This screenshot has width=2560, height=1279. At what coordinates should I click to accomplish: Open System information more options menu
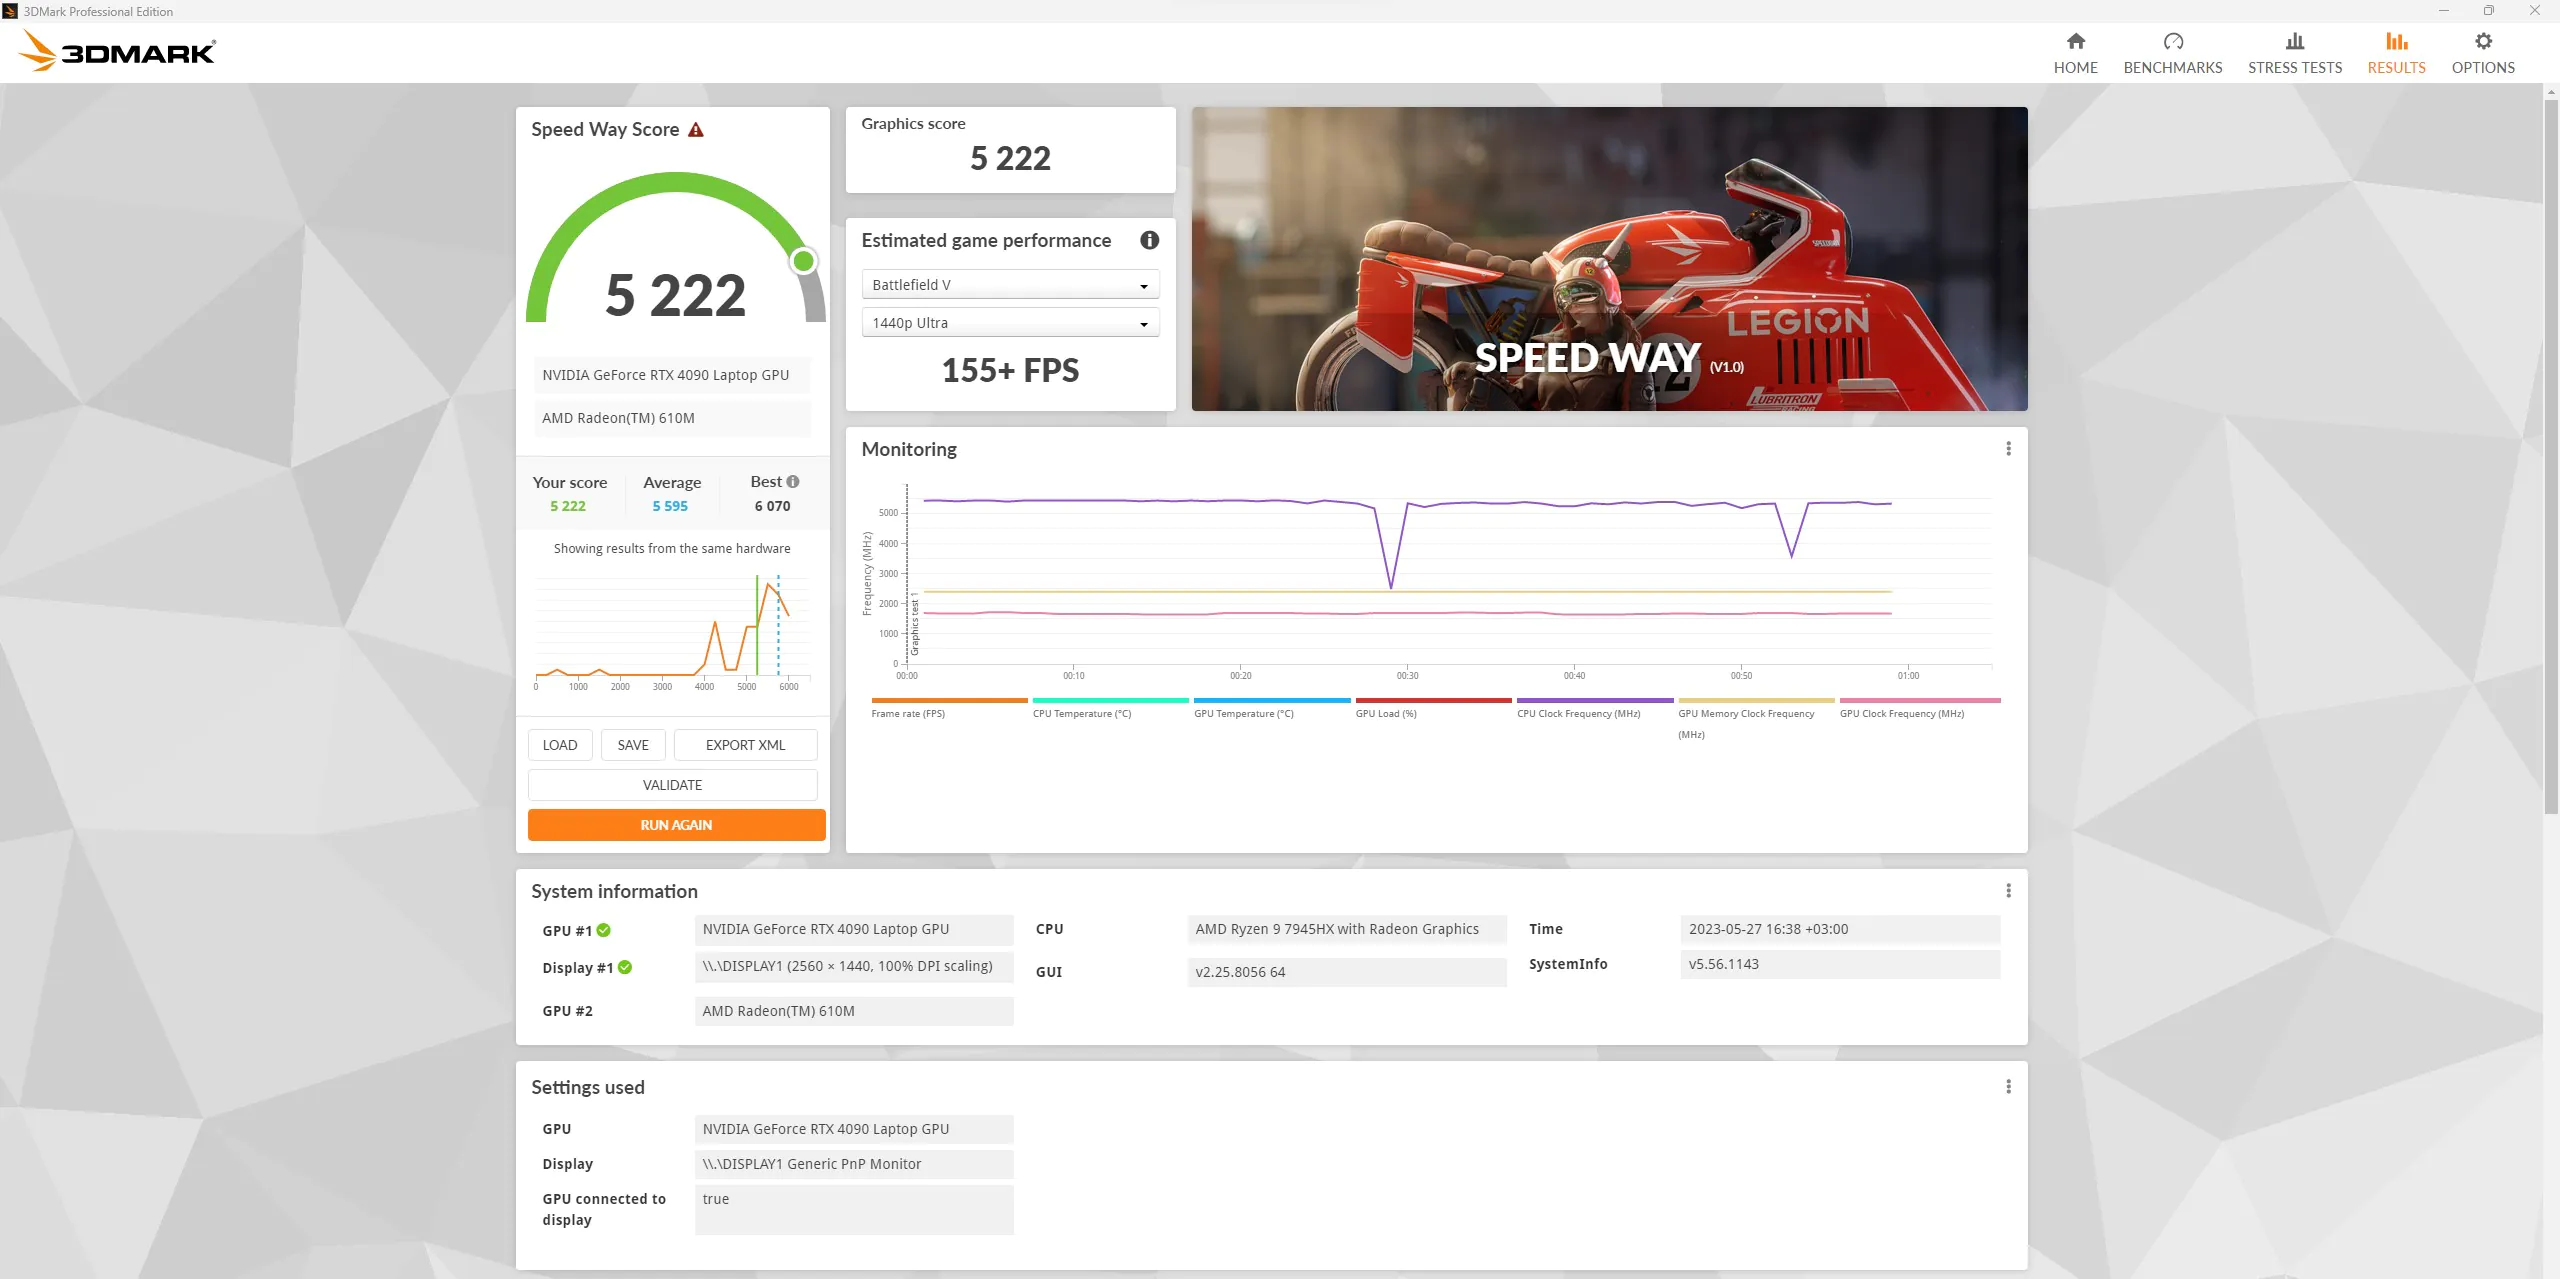click(2008, 891)
